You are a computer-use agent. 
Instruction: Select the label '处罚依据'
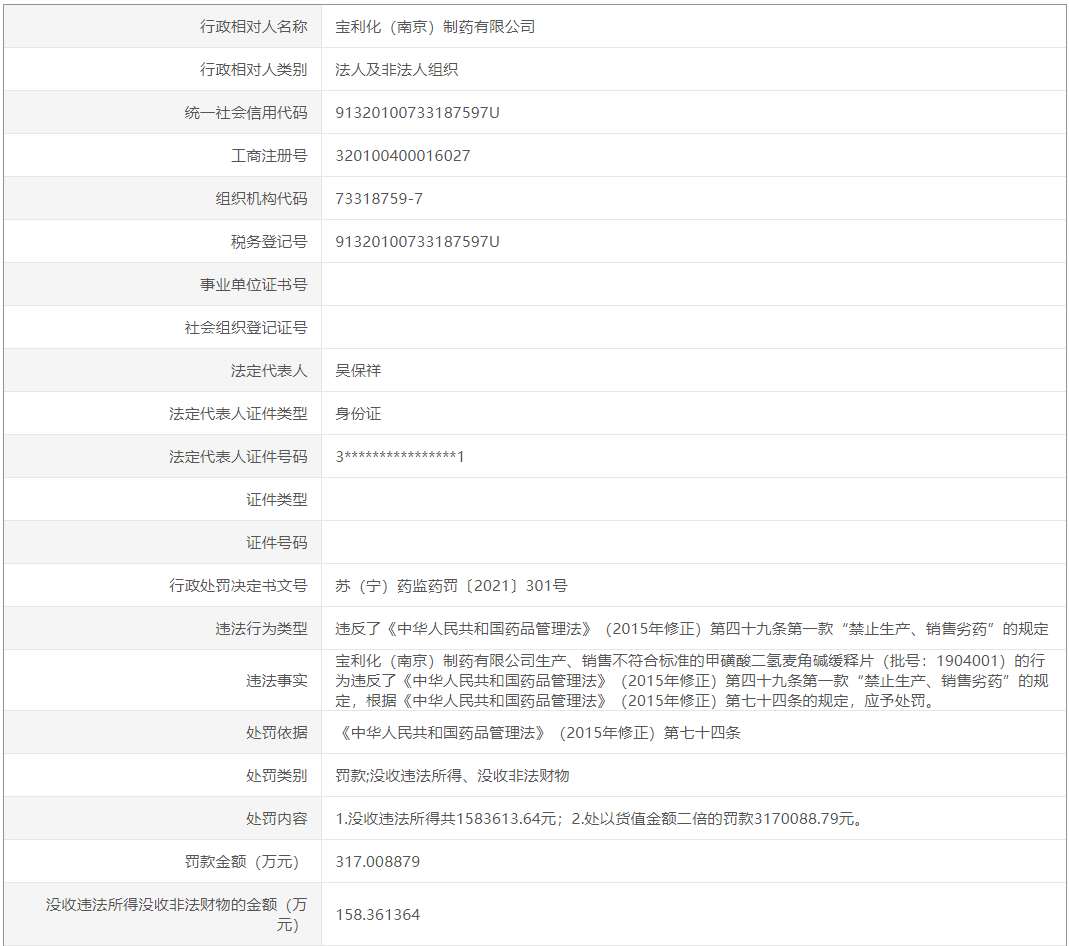tap(277, 732)
